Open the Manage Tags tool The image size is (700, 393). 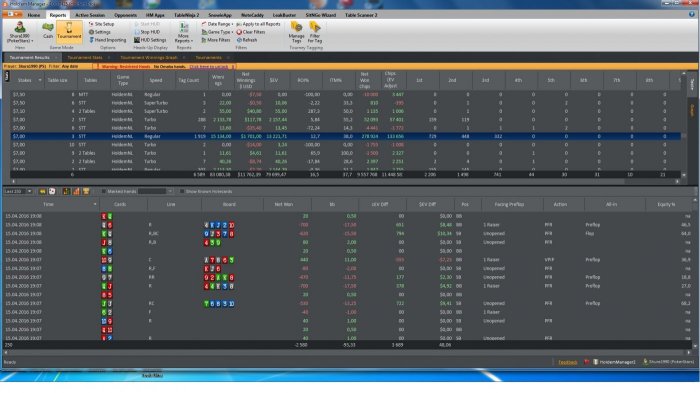(x=296, y=32)
